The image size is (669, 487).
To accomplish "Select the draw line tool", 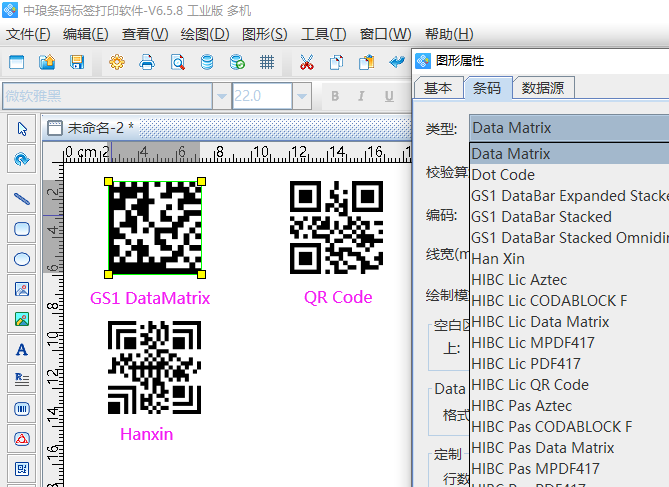I will click(x=22, y=198).
